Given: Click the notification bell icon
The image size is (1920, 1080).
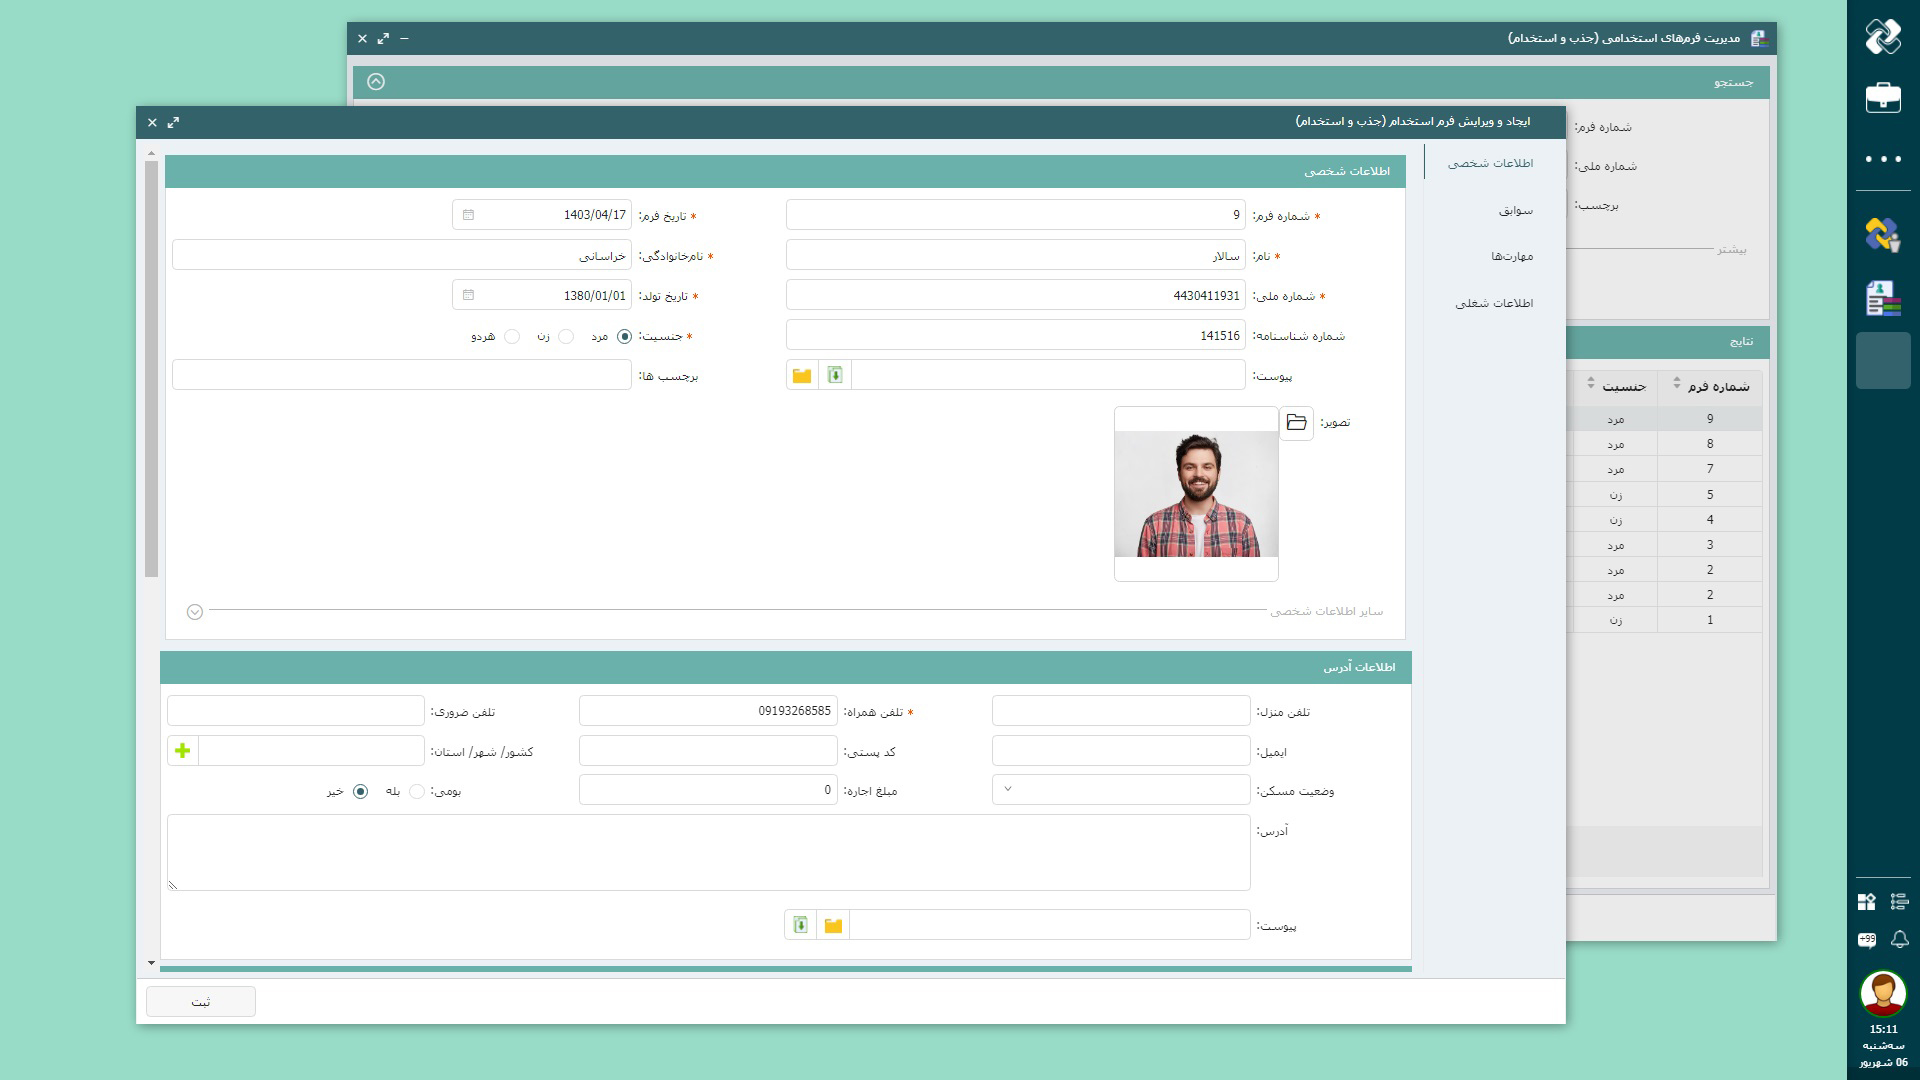Looking at the screenshot, I should (x=1899, y=939).
